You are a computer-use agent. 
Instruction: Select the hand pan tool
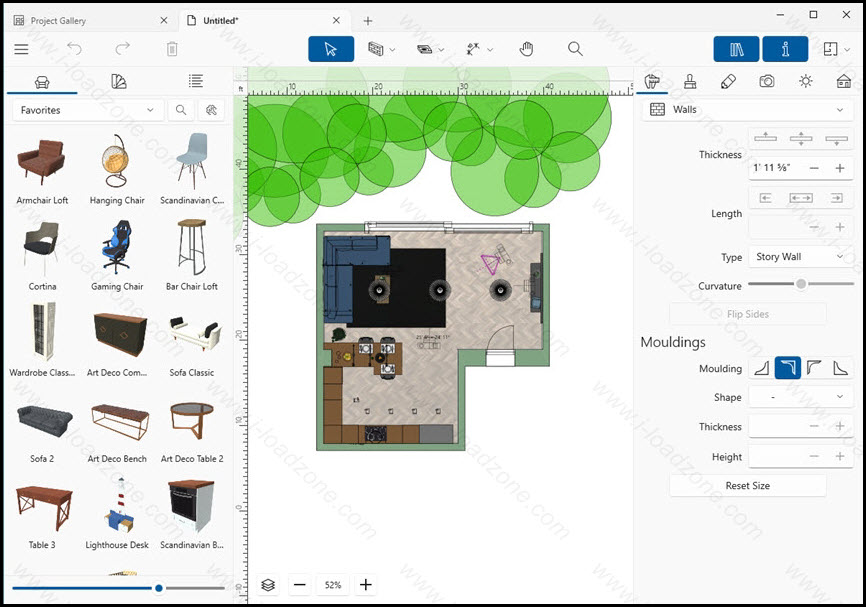click(x=526, y=49)
